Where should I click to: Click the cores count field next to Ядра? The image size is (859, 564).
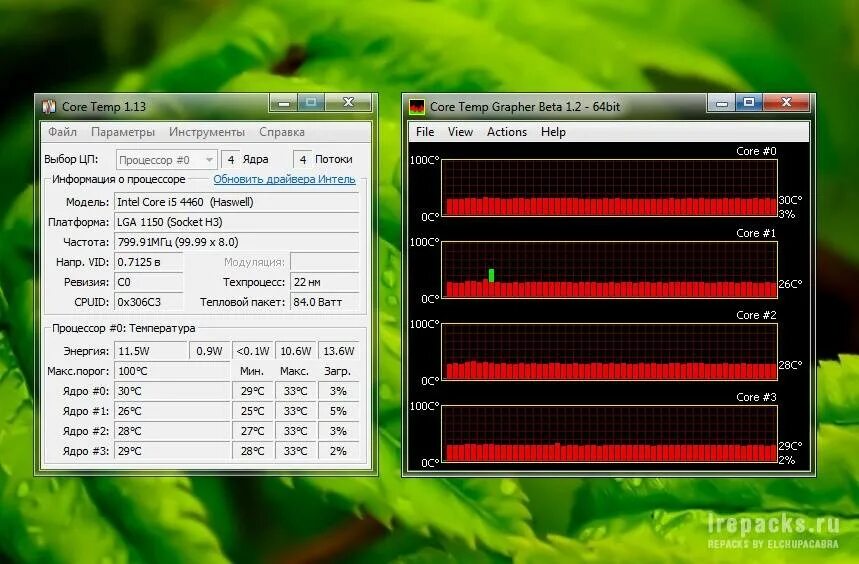pyautogui.click(x=231, y=160)
